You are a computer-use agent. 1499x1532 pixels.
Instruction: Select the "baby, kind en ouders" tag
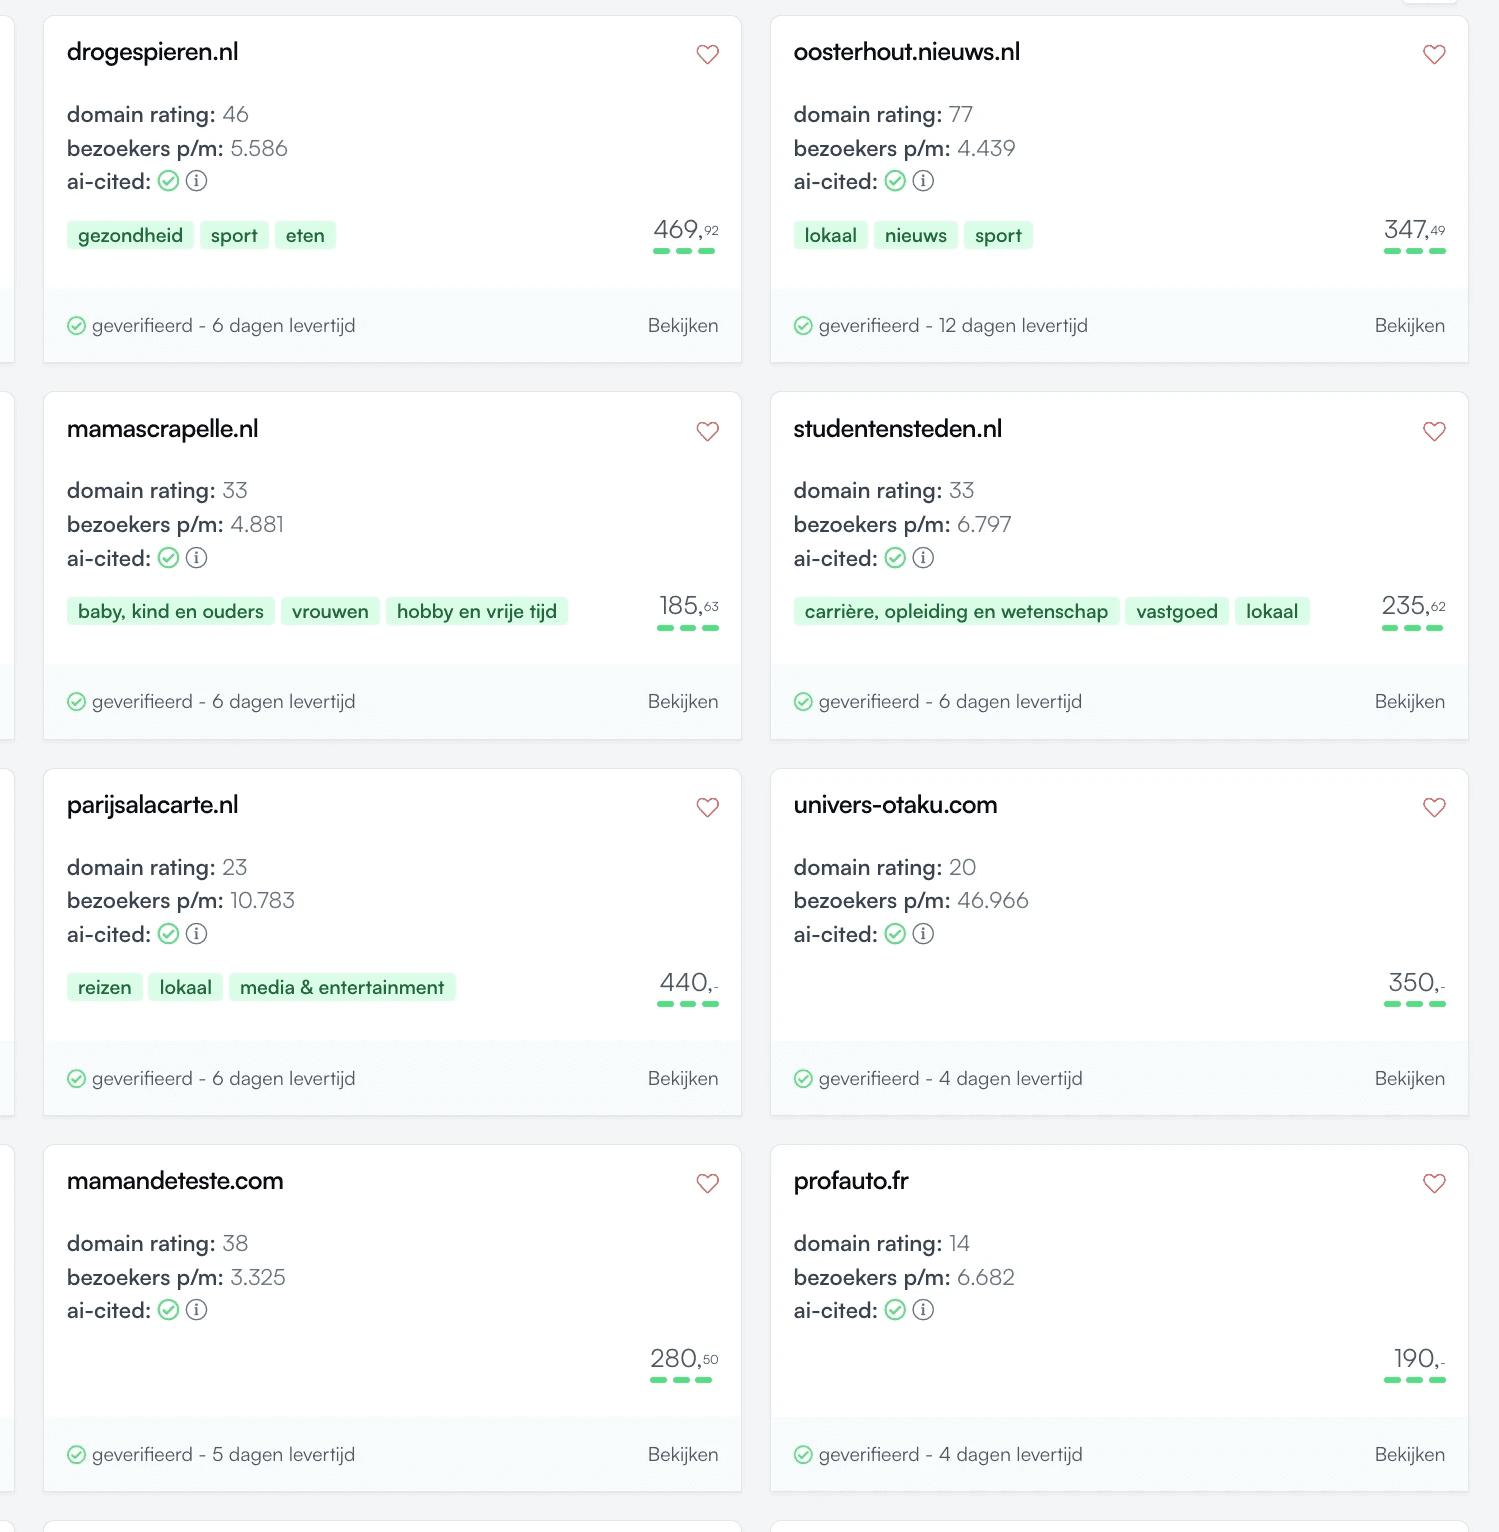coord(170,610)
